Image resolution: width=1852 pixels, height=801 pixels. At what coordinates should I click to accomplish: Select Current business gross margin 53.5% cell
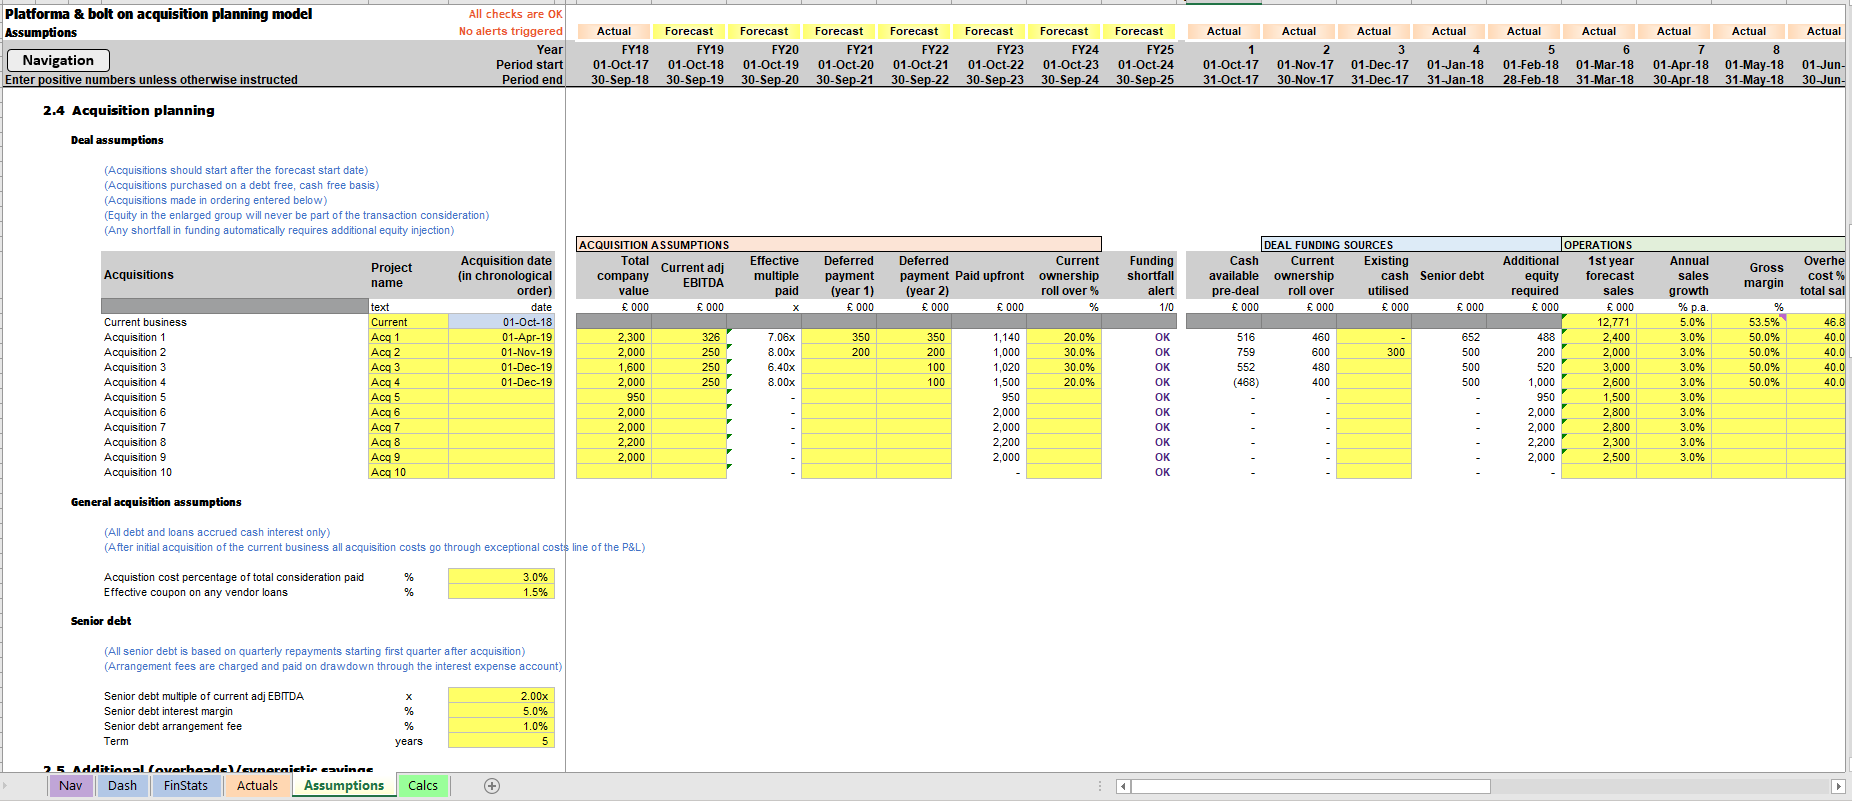pyautogui.click(x=1749, y=322)
